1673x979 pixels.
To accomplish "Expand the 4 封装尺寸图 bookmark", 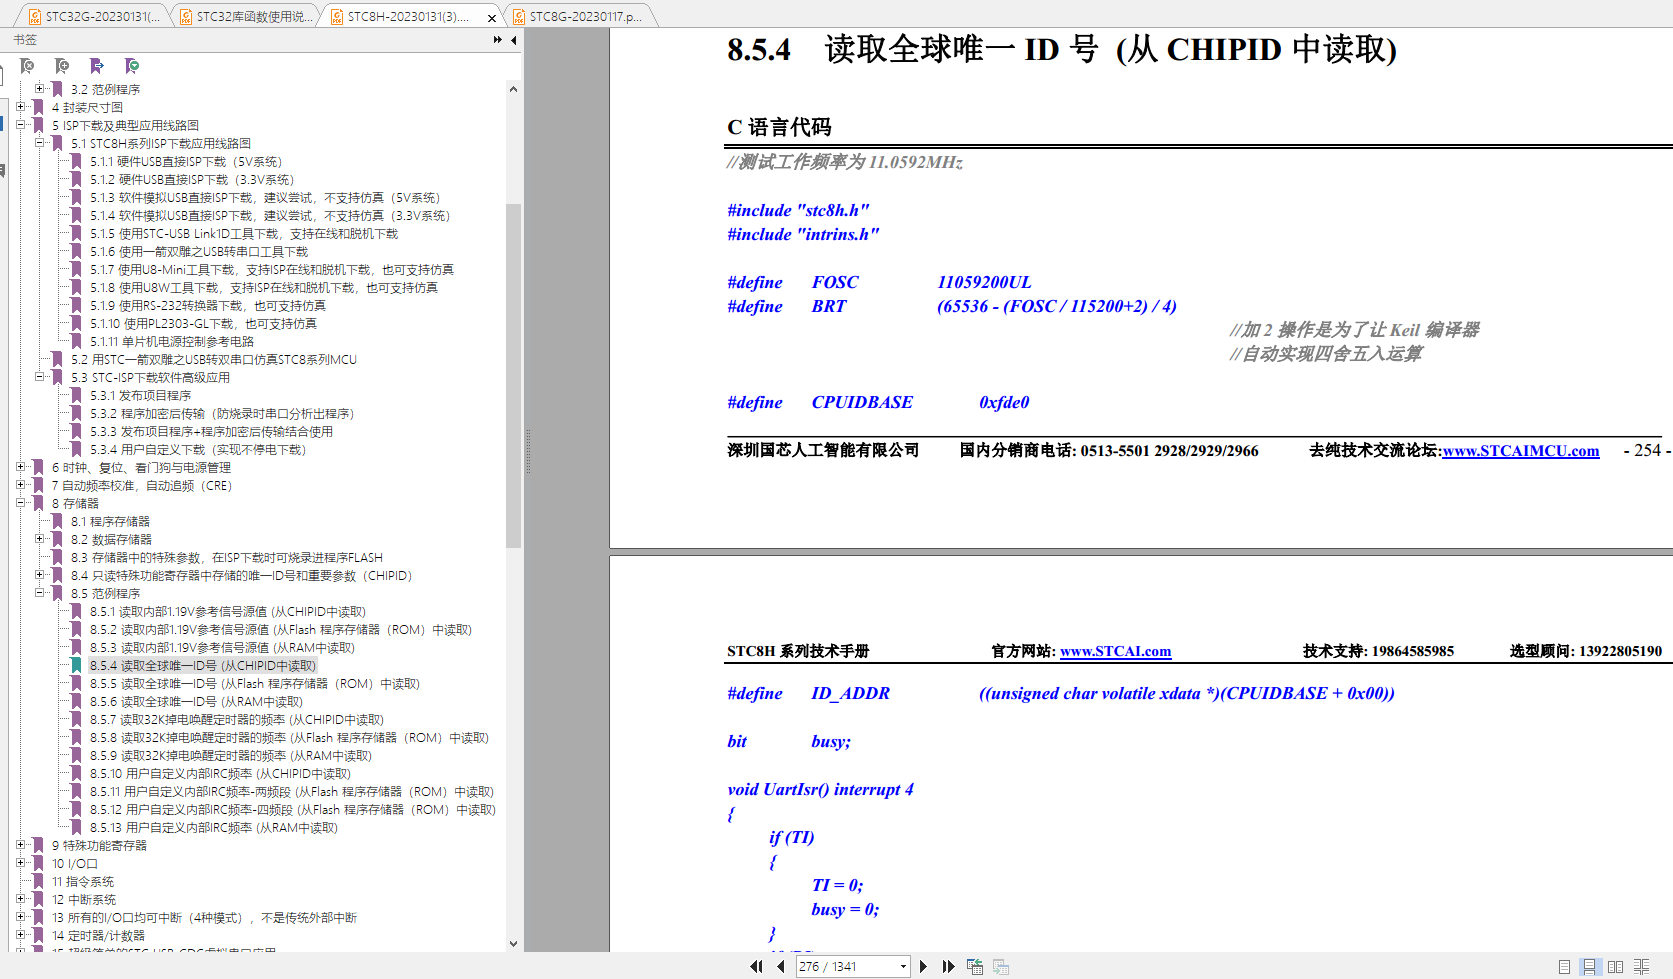I will tap(20, 106).
